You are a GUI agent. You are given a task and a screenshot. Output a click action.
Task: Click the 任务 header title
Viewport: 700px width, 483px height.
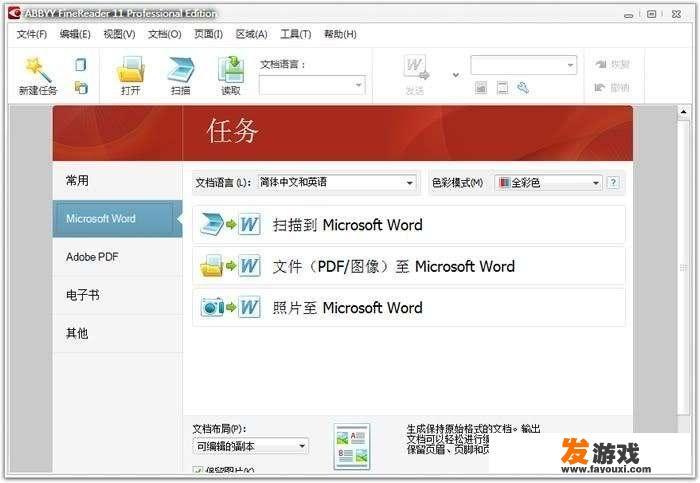(232, 131)
